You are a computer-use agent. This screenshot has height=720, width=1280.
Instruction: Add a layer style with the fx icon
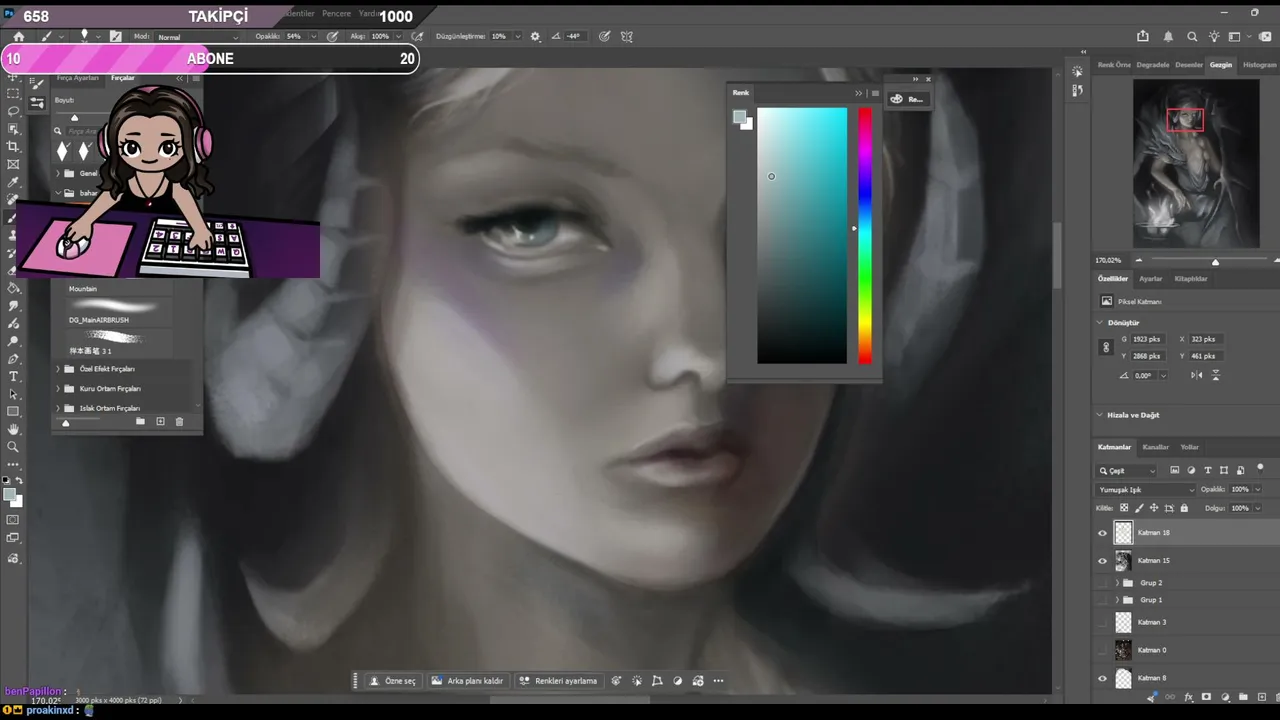pyautogui.click(x=1188, y=697)
